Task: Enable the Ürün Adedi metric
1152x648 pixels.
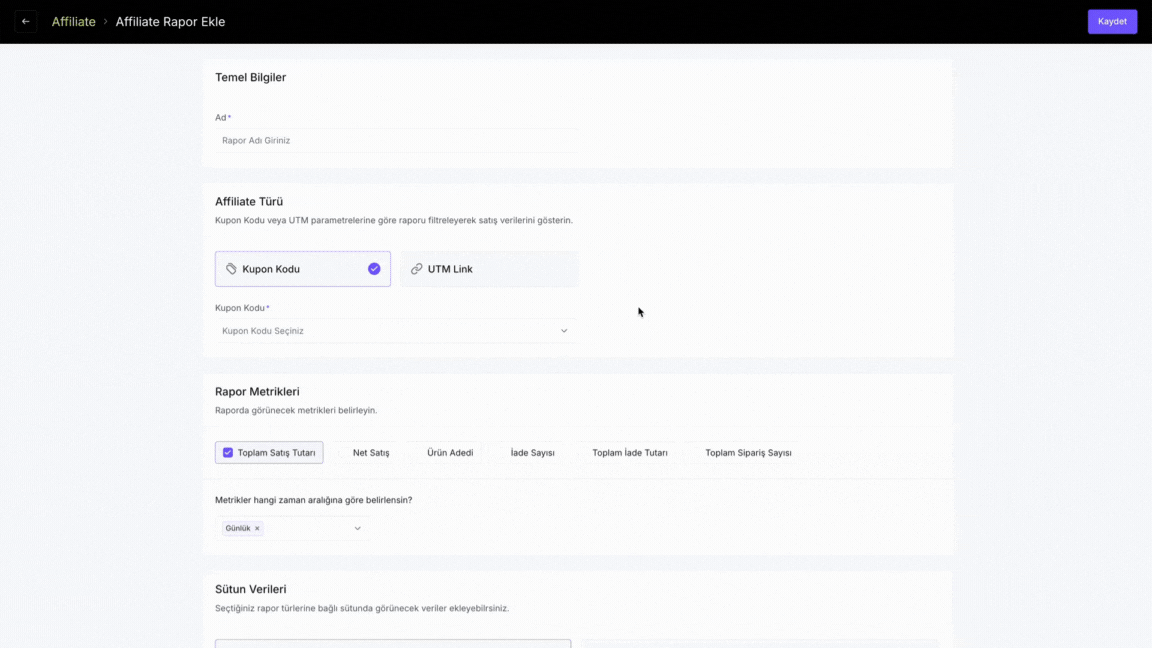Action: pyautogui.click(x=449, y=453)
